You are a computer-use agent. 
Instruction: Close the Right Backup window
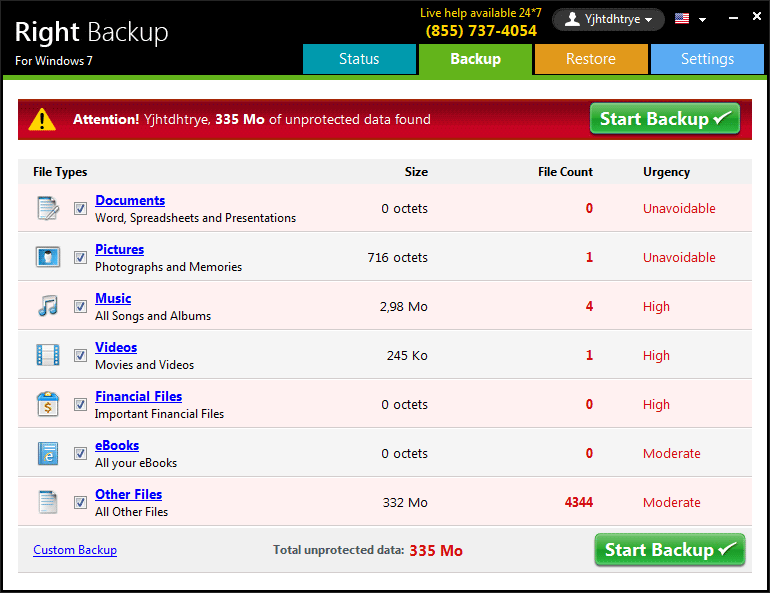[757, 17]
